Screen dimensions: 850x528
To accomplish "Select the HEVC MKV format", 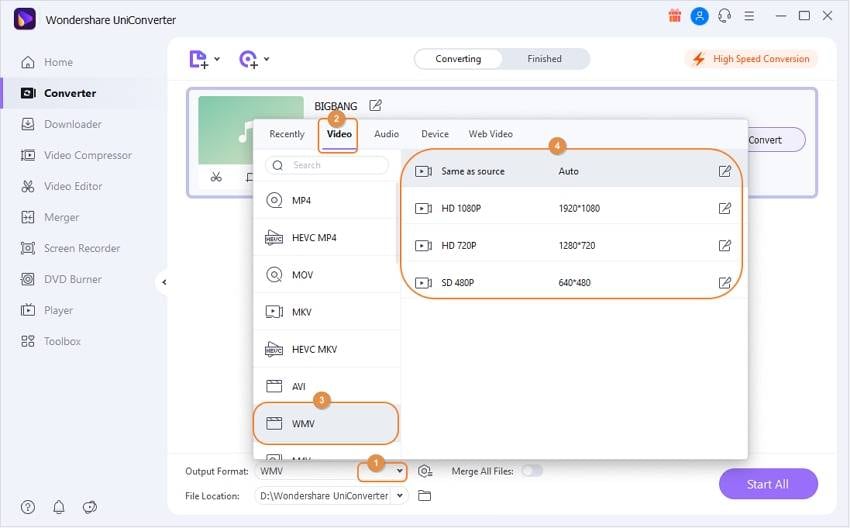I will click(x=326, y=349).
